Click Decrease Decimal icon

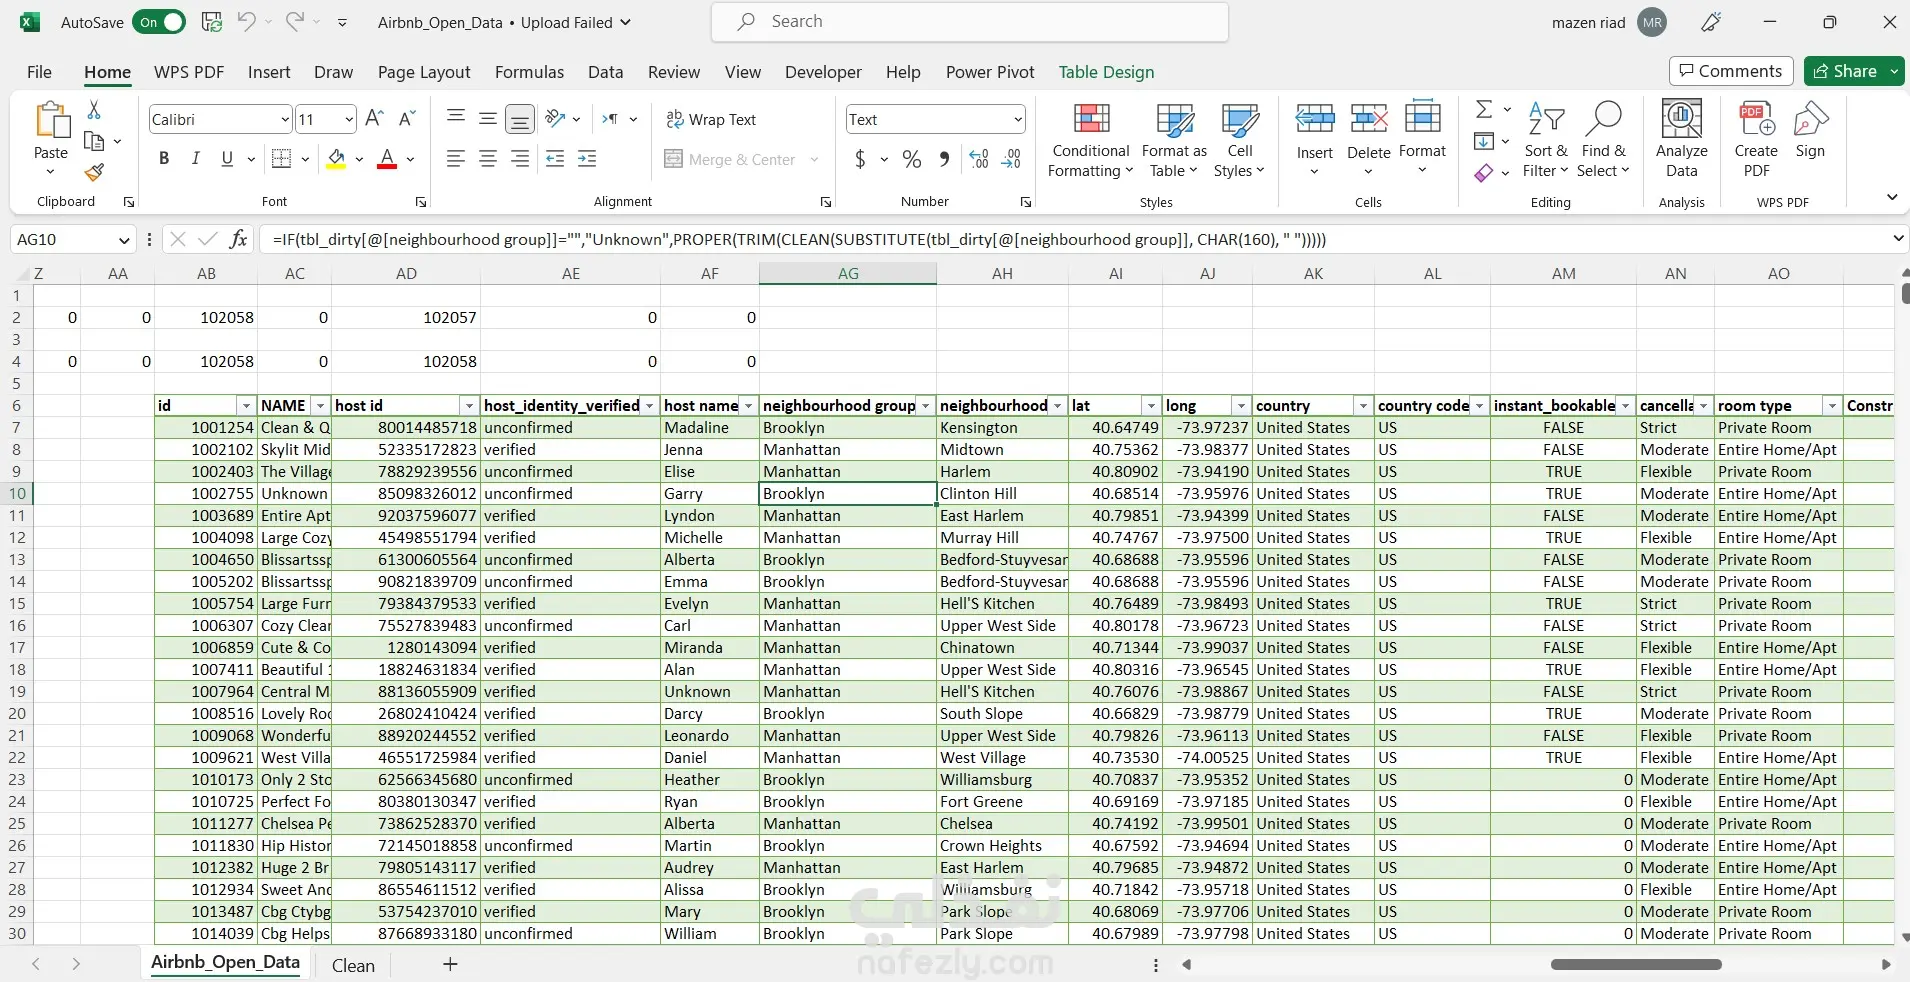tap(1011, 159)
